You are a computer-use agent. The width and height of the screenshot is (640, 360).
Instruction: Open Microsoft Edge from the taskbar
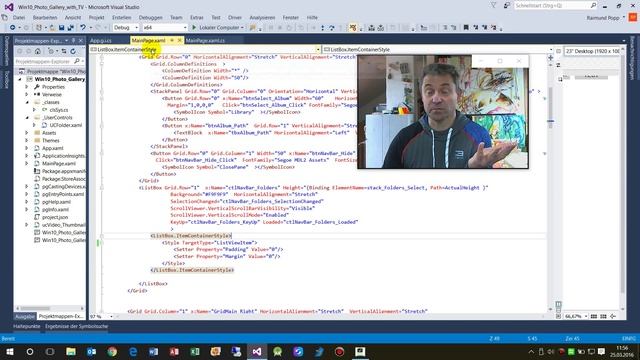click(133, 351)
